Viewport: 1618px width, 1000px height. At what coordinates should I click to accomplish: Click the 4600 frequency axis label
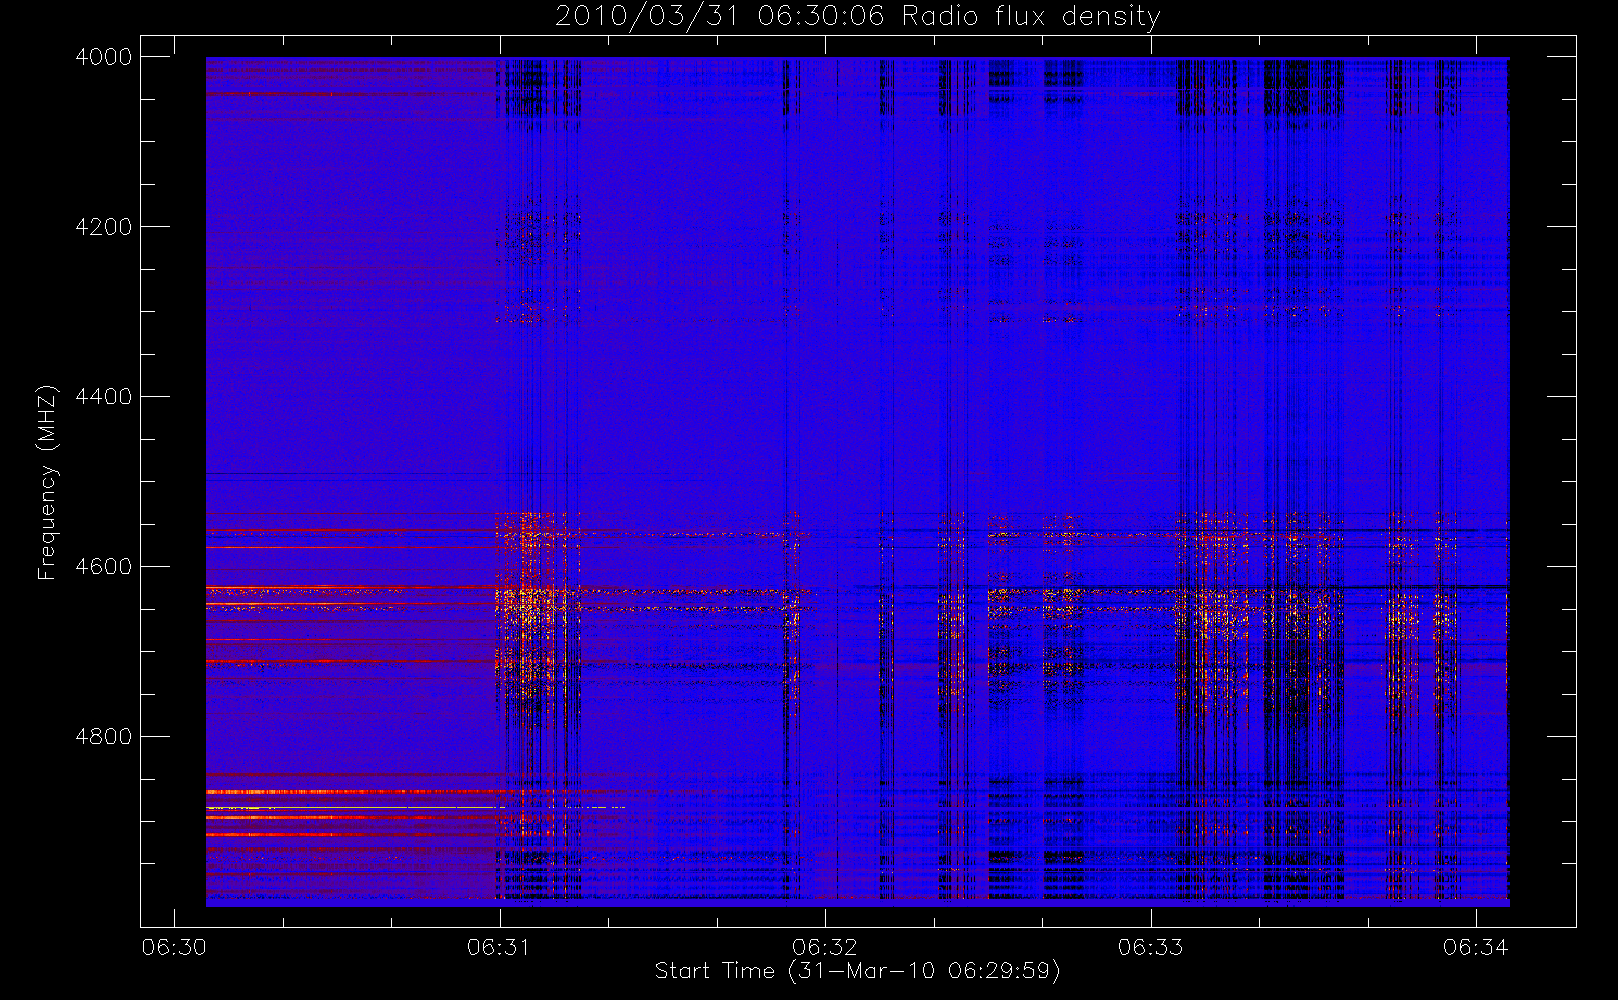[x=104, y=567]
